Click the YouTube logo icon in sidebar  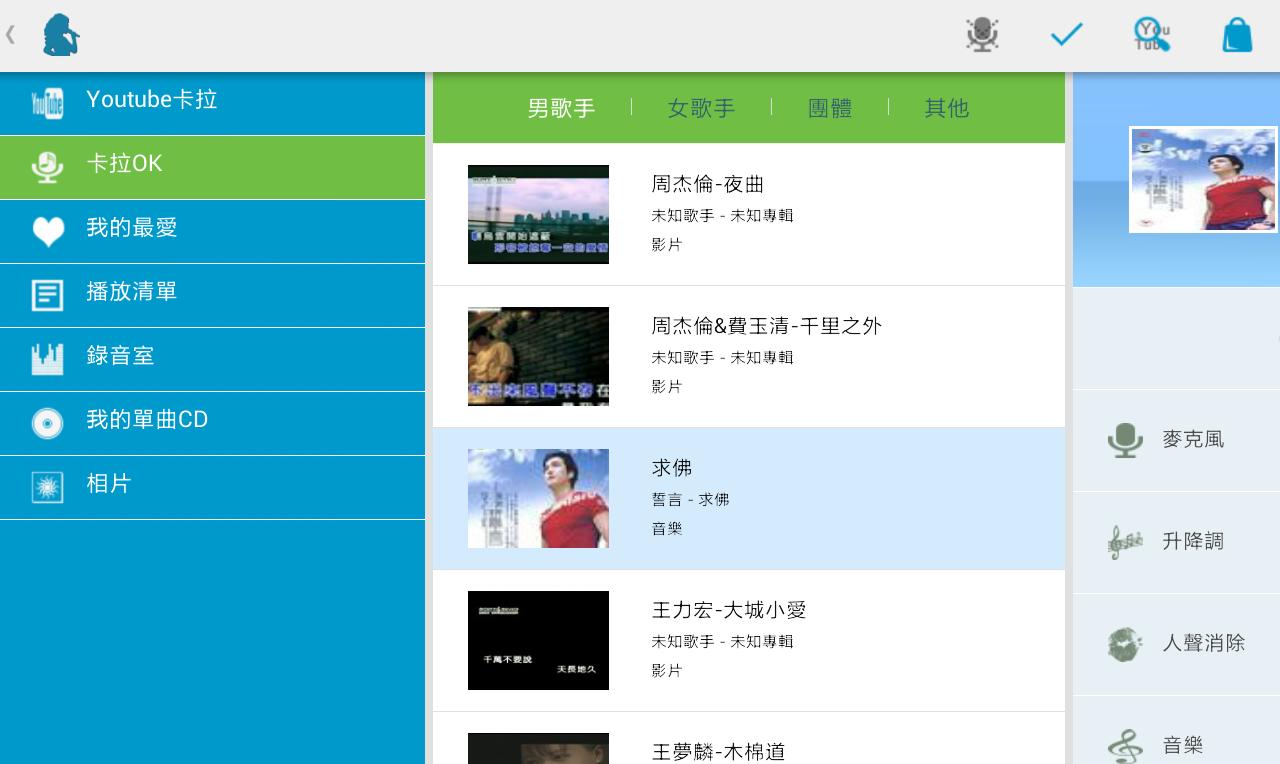[47, 102]
